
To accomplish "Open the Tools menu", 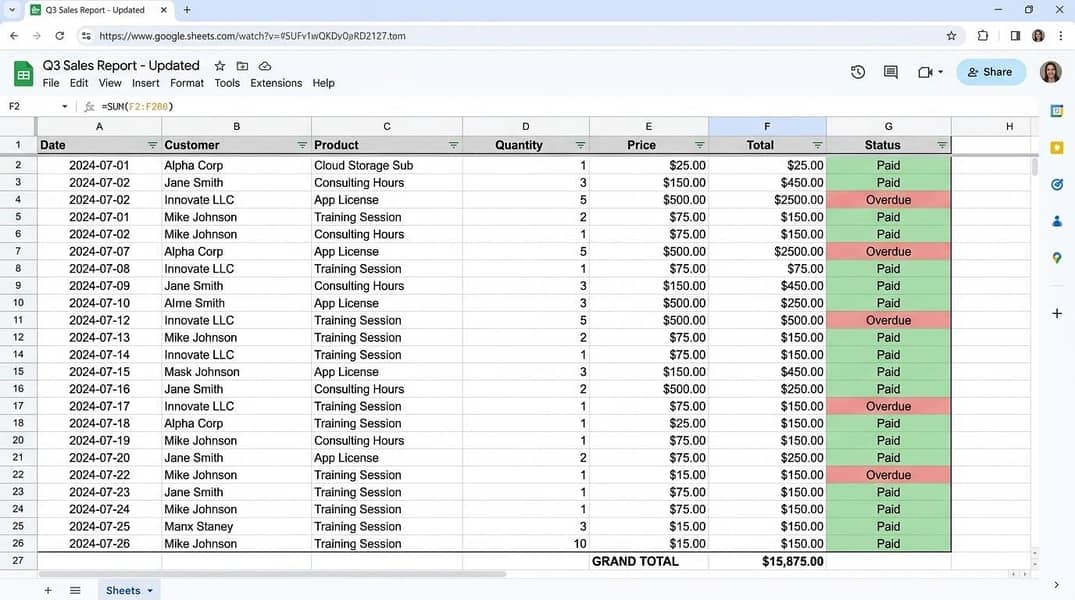I will point(227,83).
